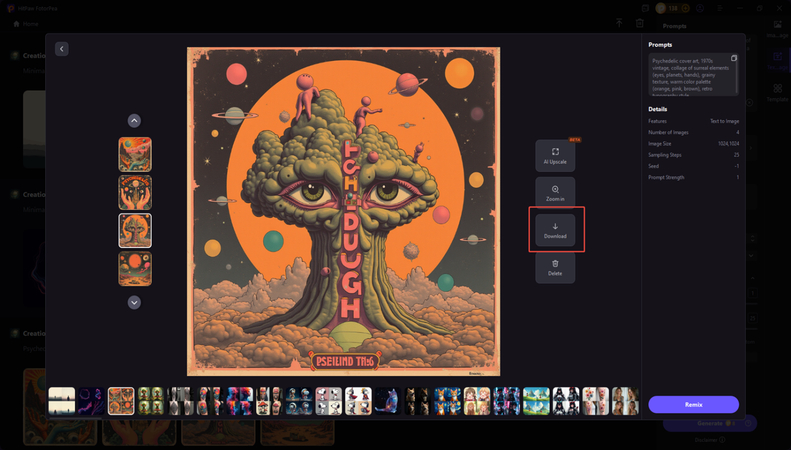This screenshot has height=450, width=791.
Task: Click the Zoom in magnifier button
Action: 555,193
